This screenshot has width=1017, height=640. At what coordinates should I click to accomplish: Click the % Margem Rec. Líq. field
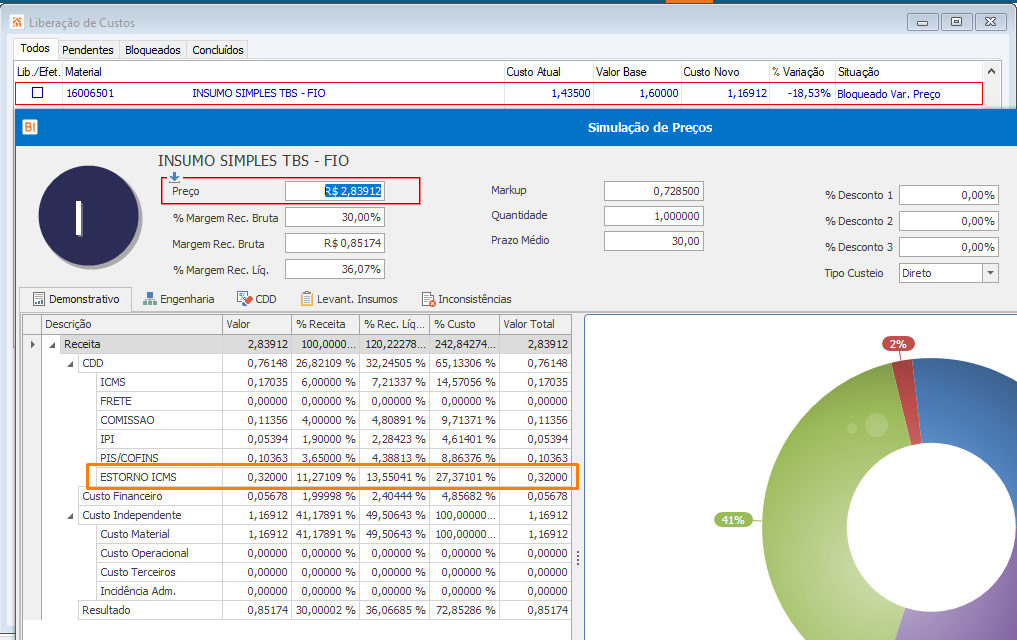pyautogui.click(x=335, y=269)
